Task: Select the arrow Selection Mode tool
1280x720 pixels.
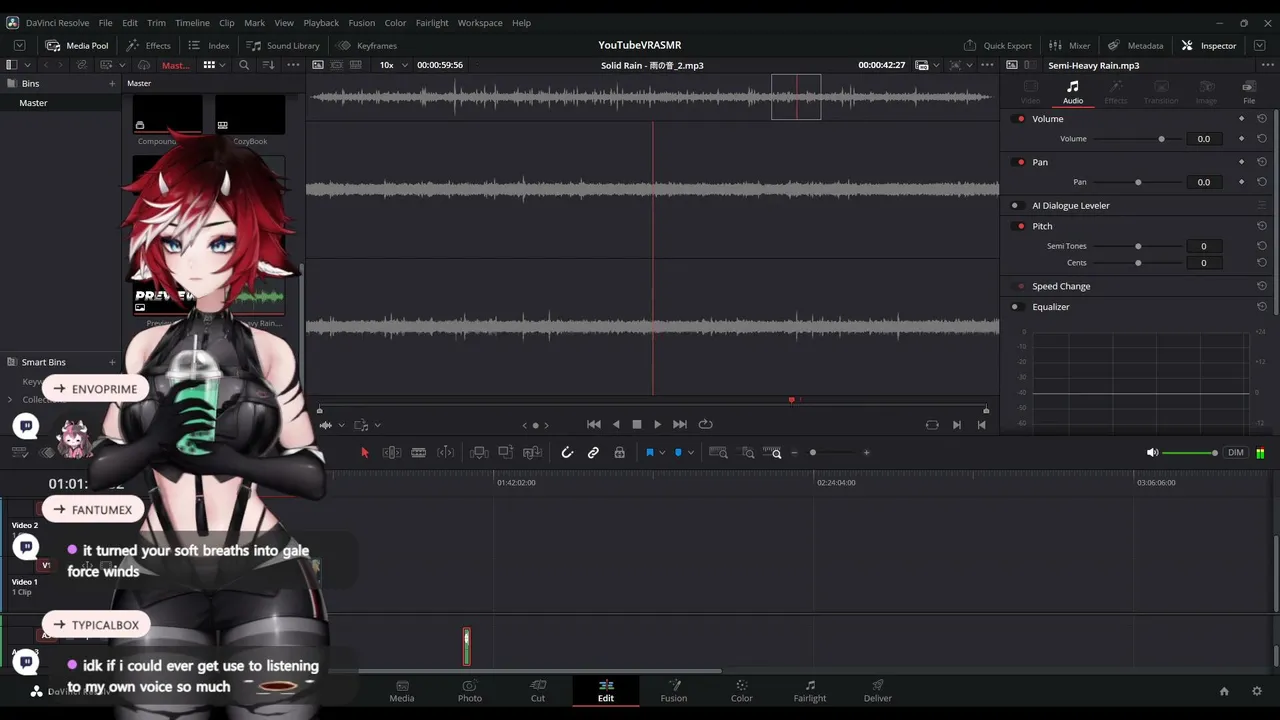Action: (364, 453)
